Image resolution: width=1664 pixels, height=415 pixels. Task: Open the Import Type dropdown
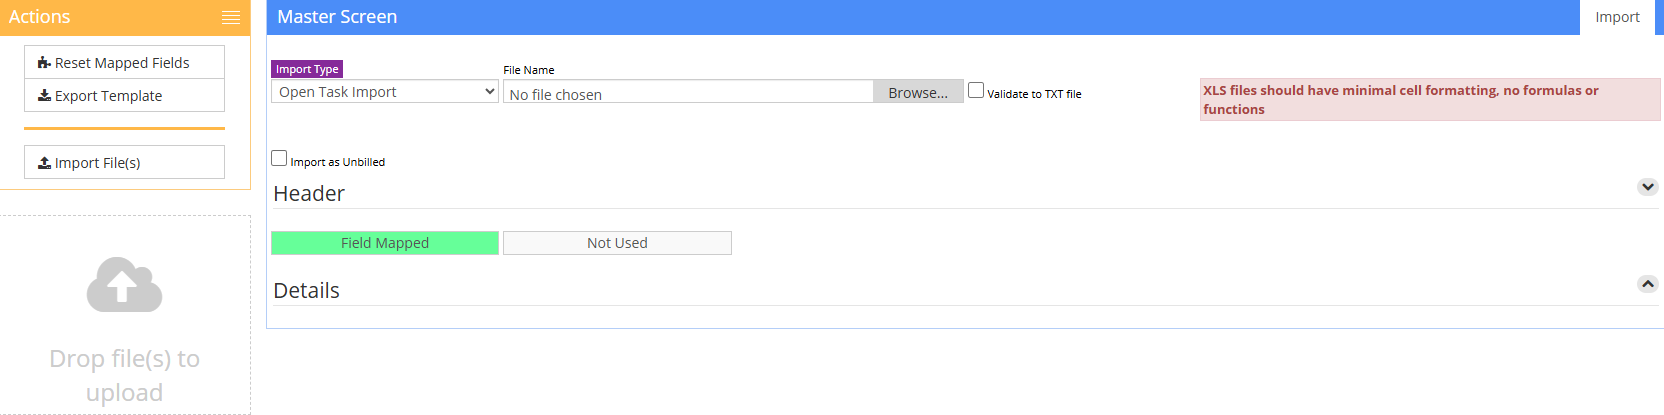pos(385,92)
